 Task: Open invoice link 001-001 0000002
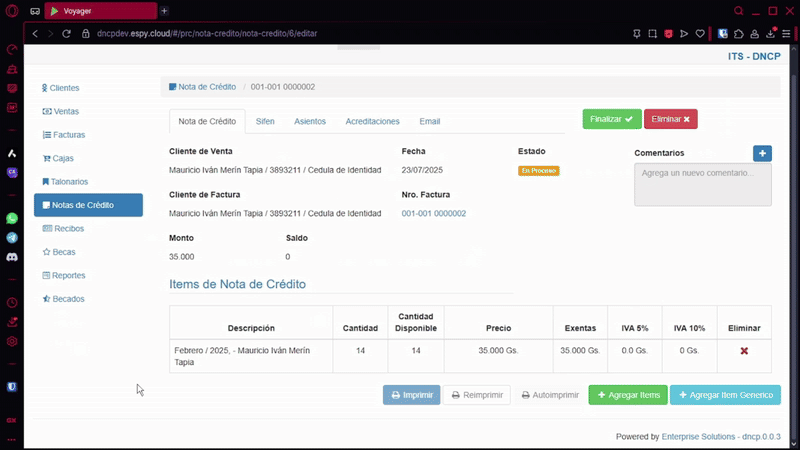coord(434,214)
